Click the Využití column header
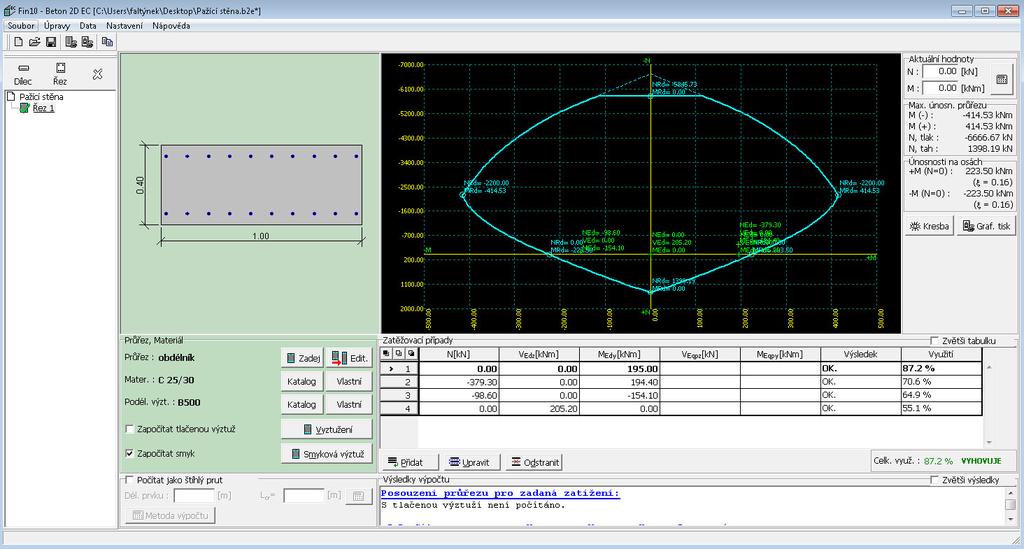Viewport: 1024px width, 549px height. tap(941, 354)
